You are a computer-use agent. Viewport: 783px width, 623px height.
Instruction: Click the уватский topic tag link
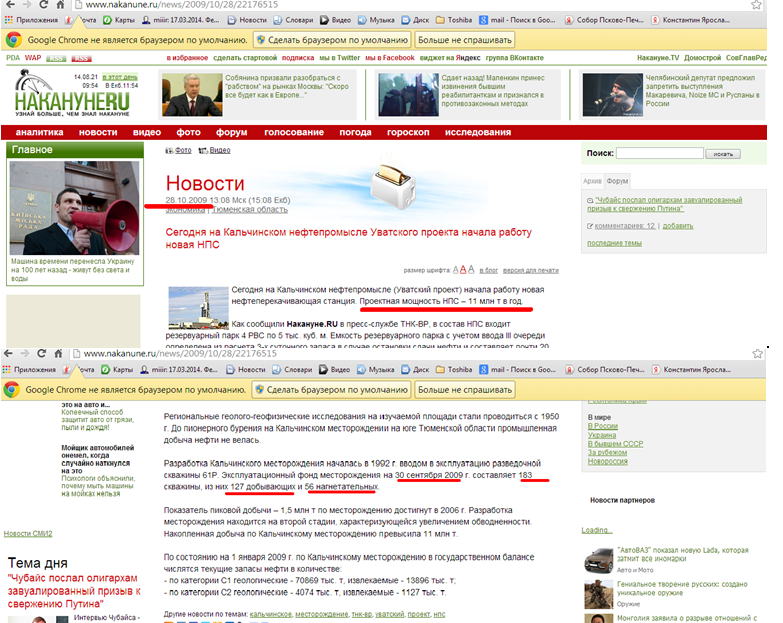(x=390, y=615)
